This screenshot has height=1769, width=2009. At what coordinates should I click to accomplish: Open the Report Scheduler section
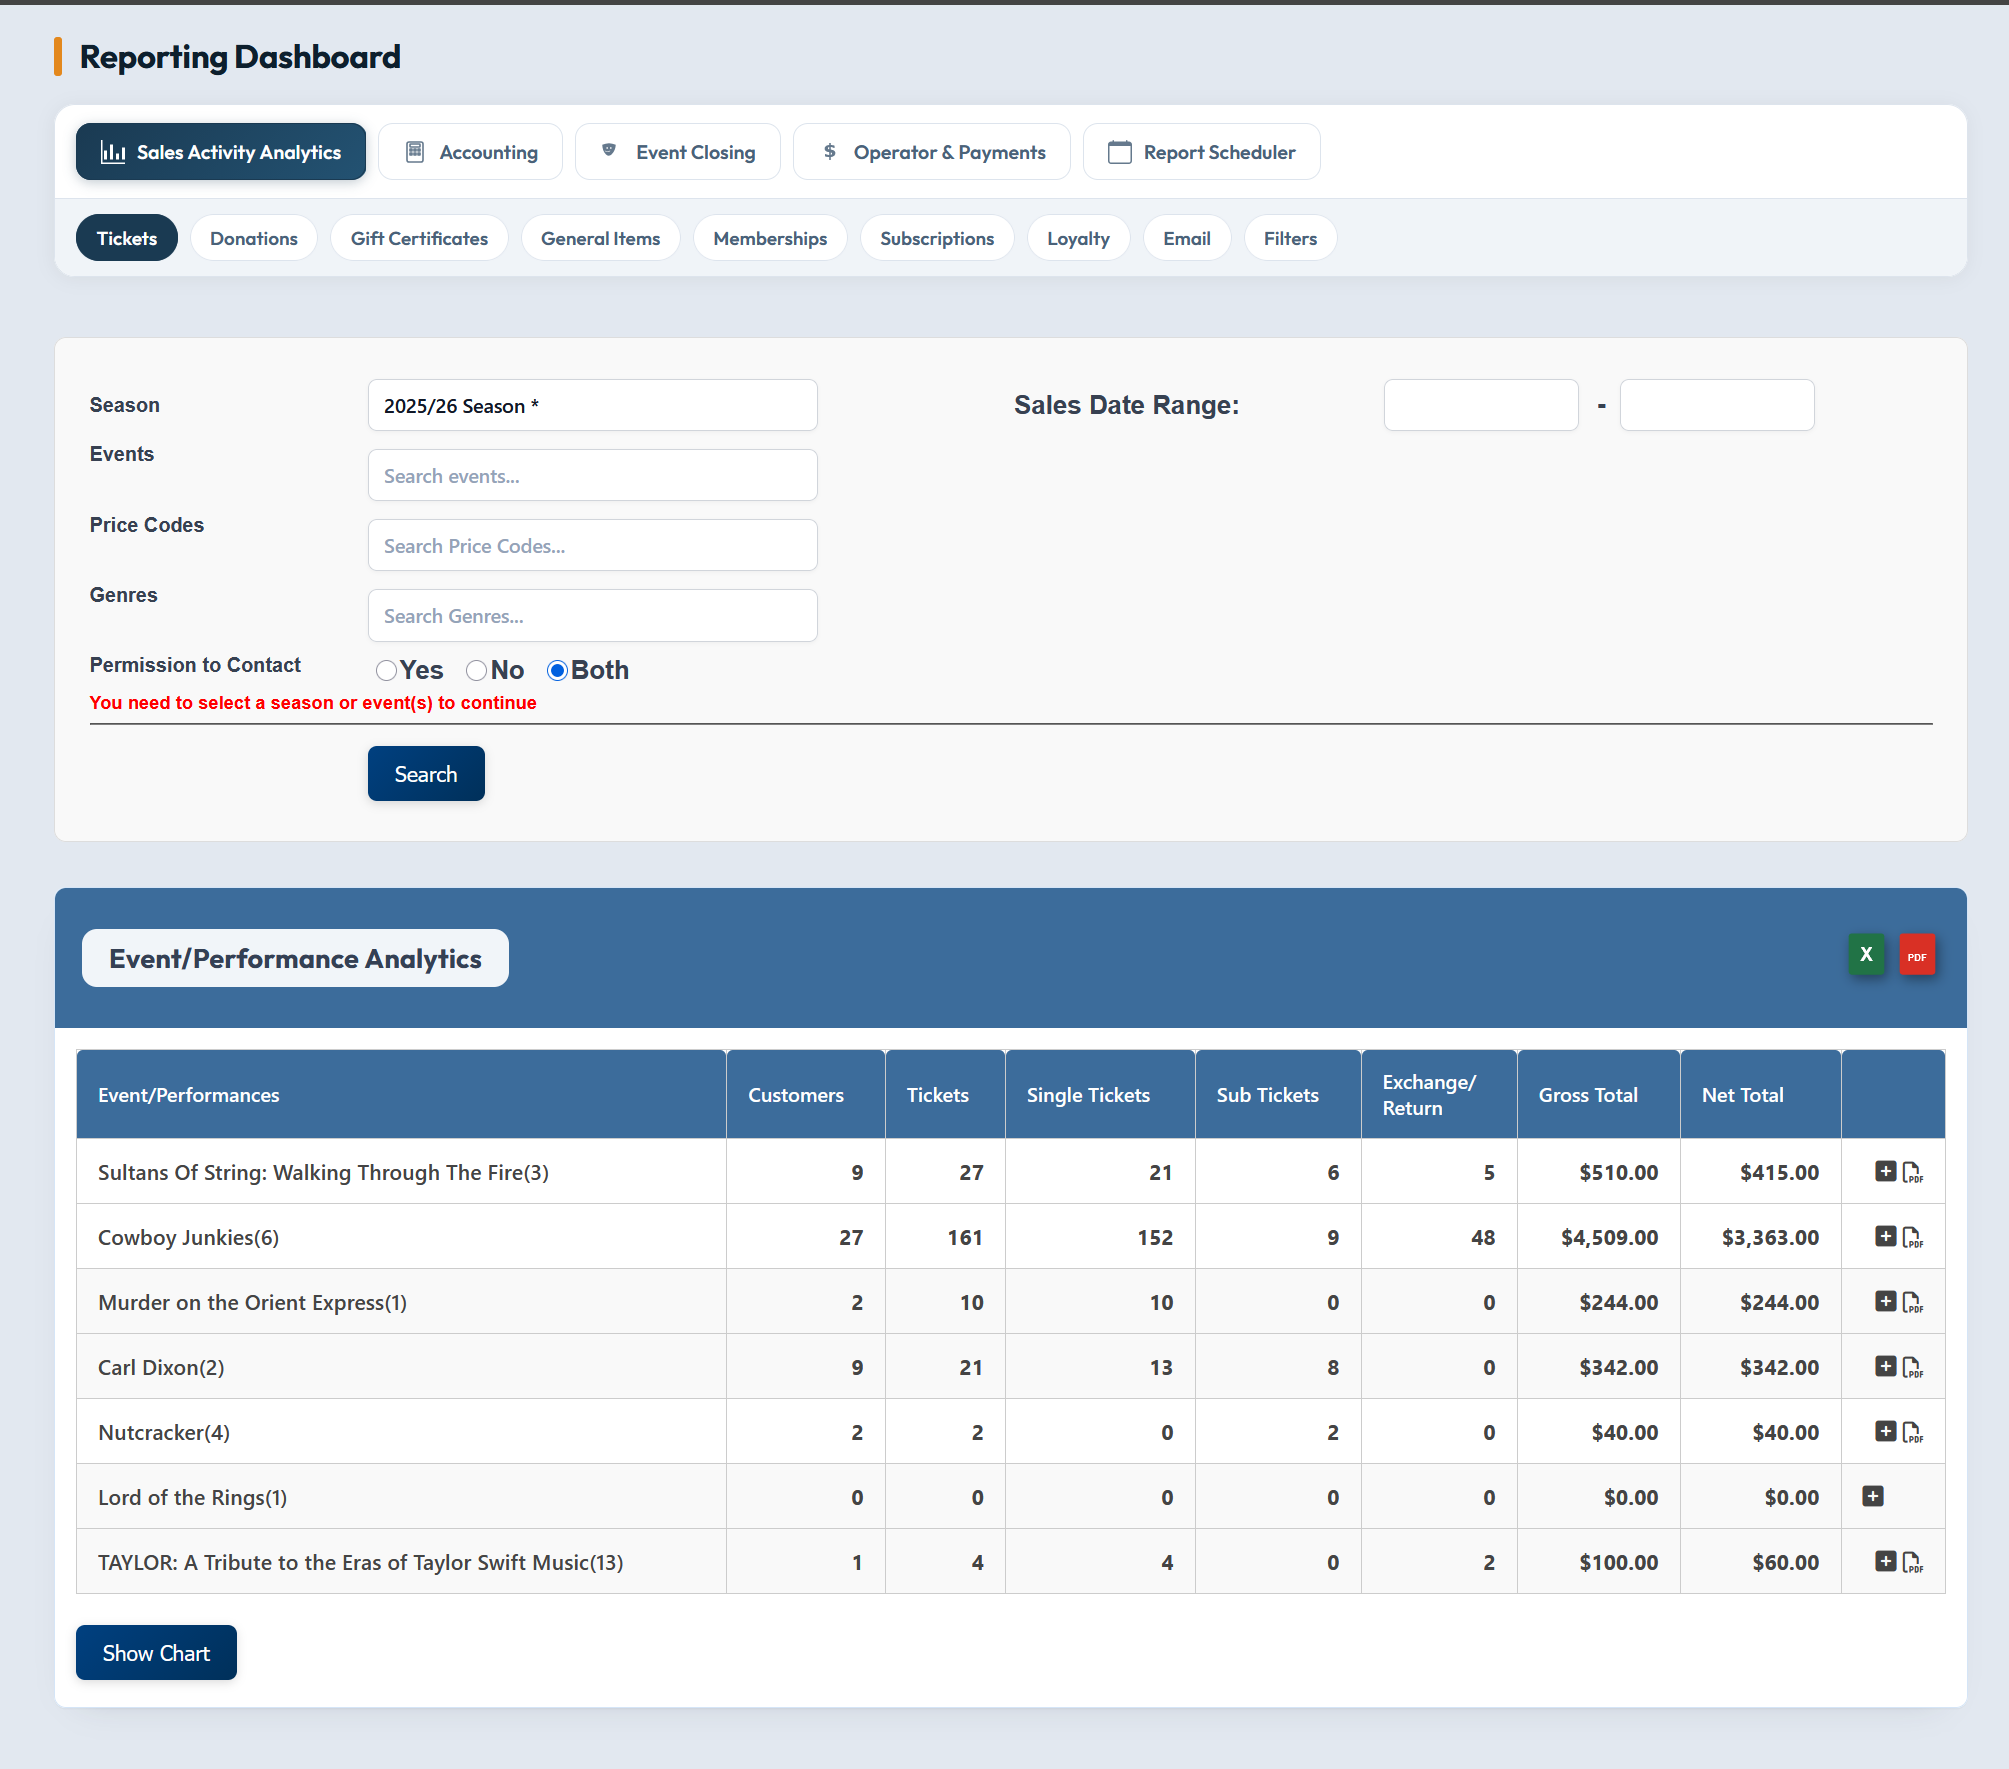(x=1201, y=152)
